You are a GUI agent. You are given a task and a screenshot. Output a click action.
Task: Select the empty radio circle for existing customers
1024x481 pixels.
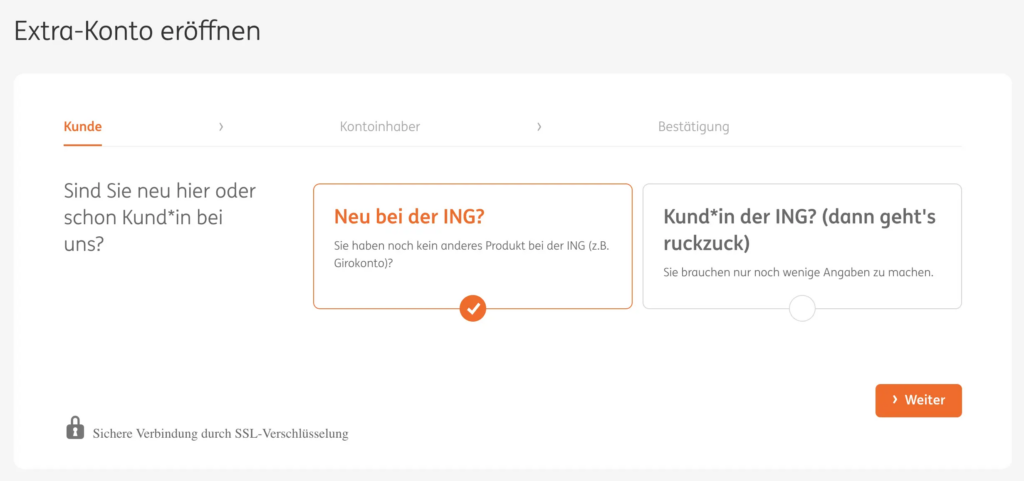pyautogui.click(x=802, y=308)
